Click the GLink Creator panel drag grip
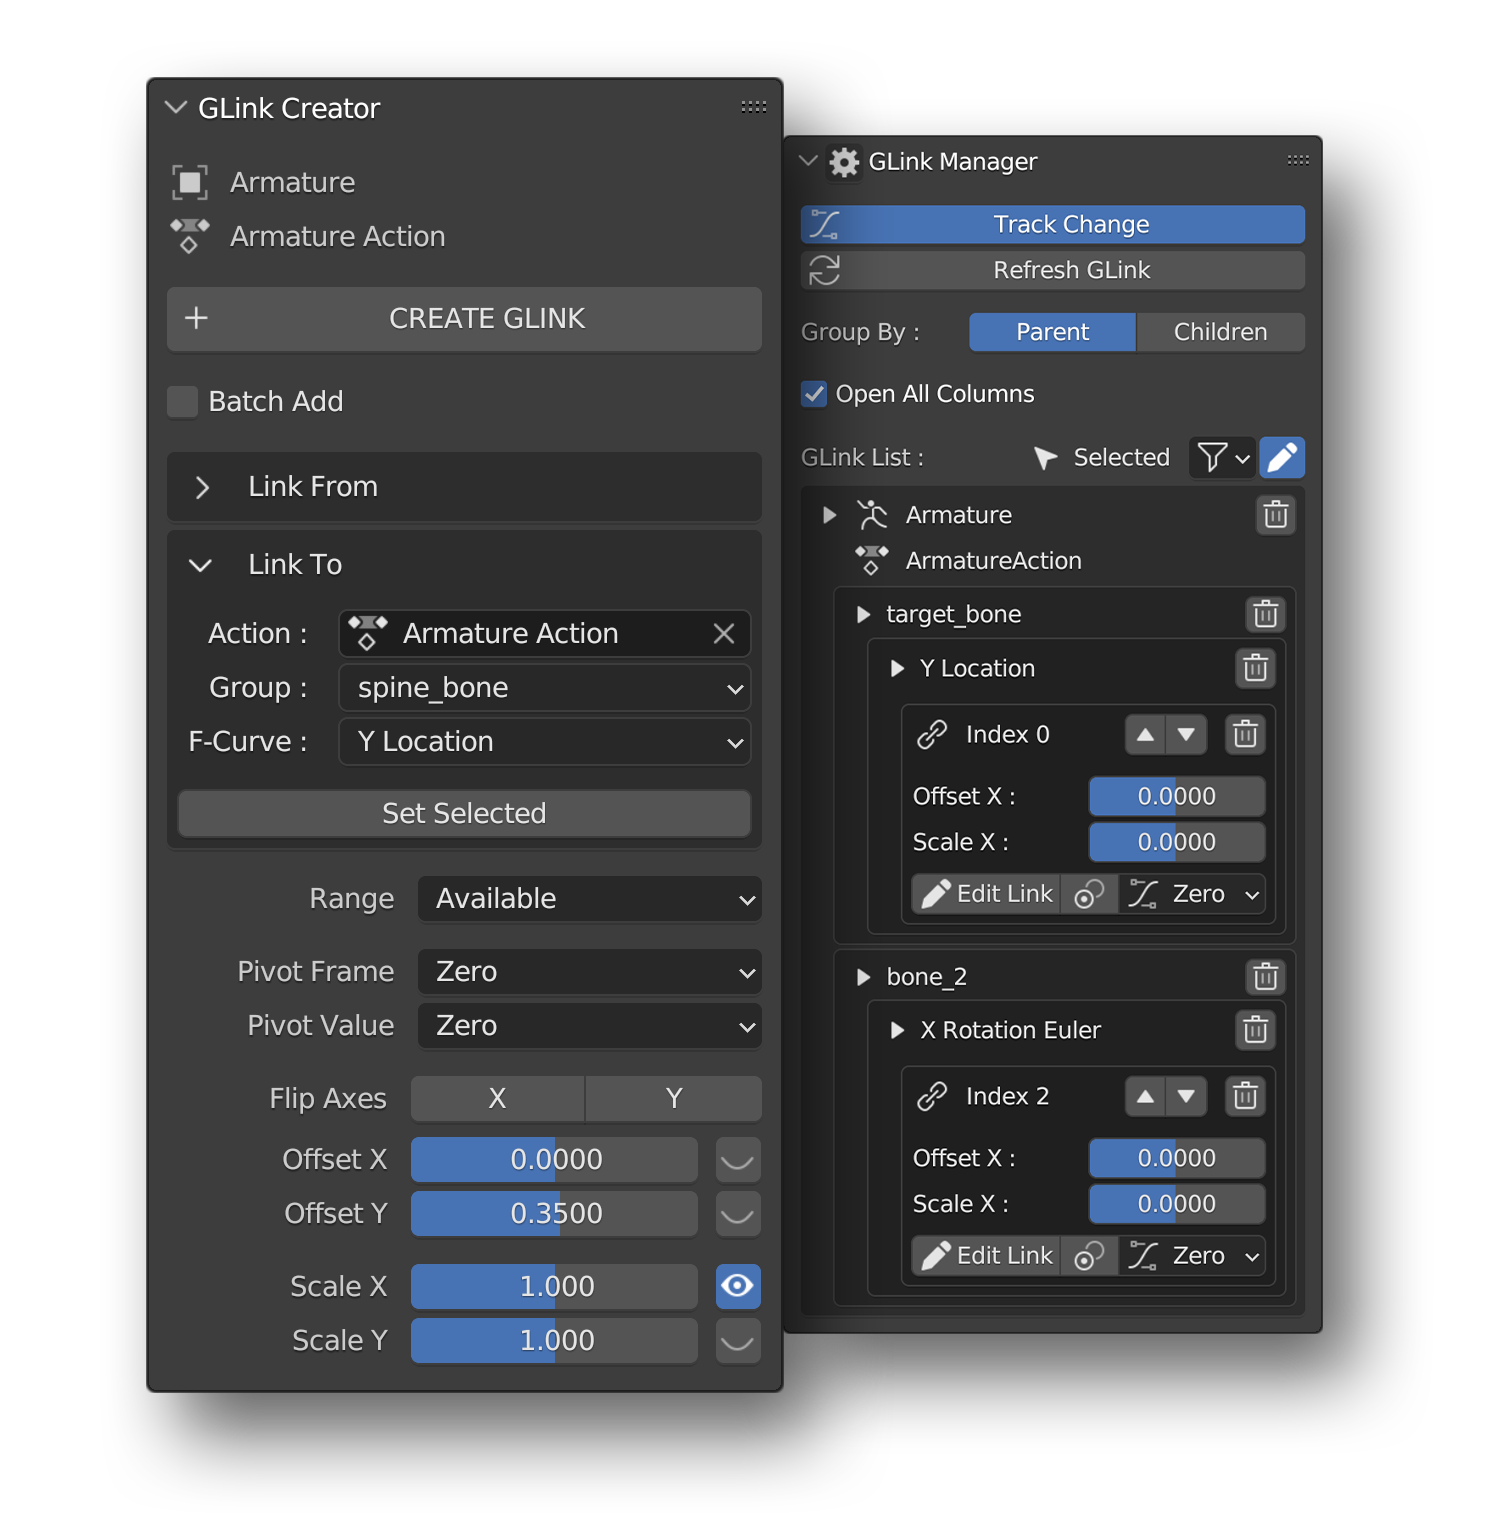Image resolution: width=1486 pixels, height=1513 pixels. coord(754,107)
